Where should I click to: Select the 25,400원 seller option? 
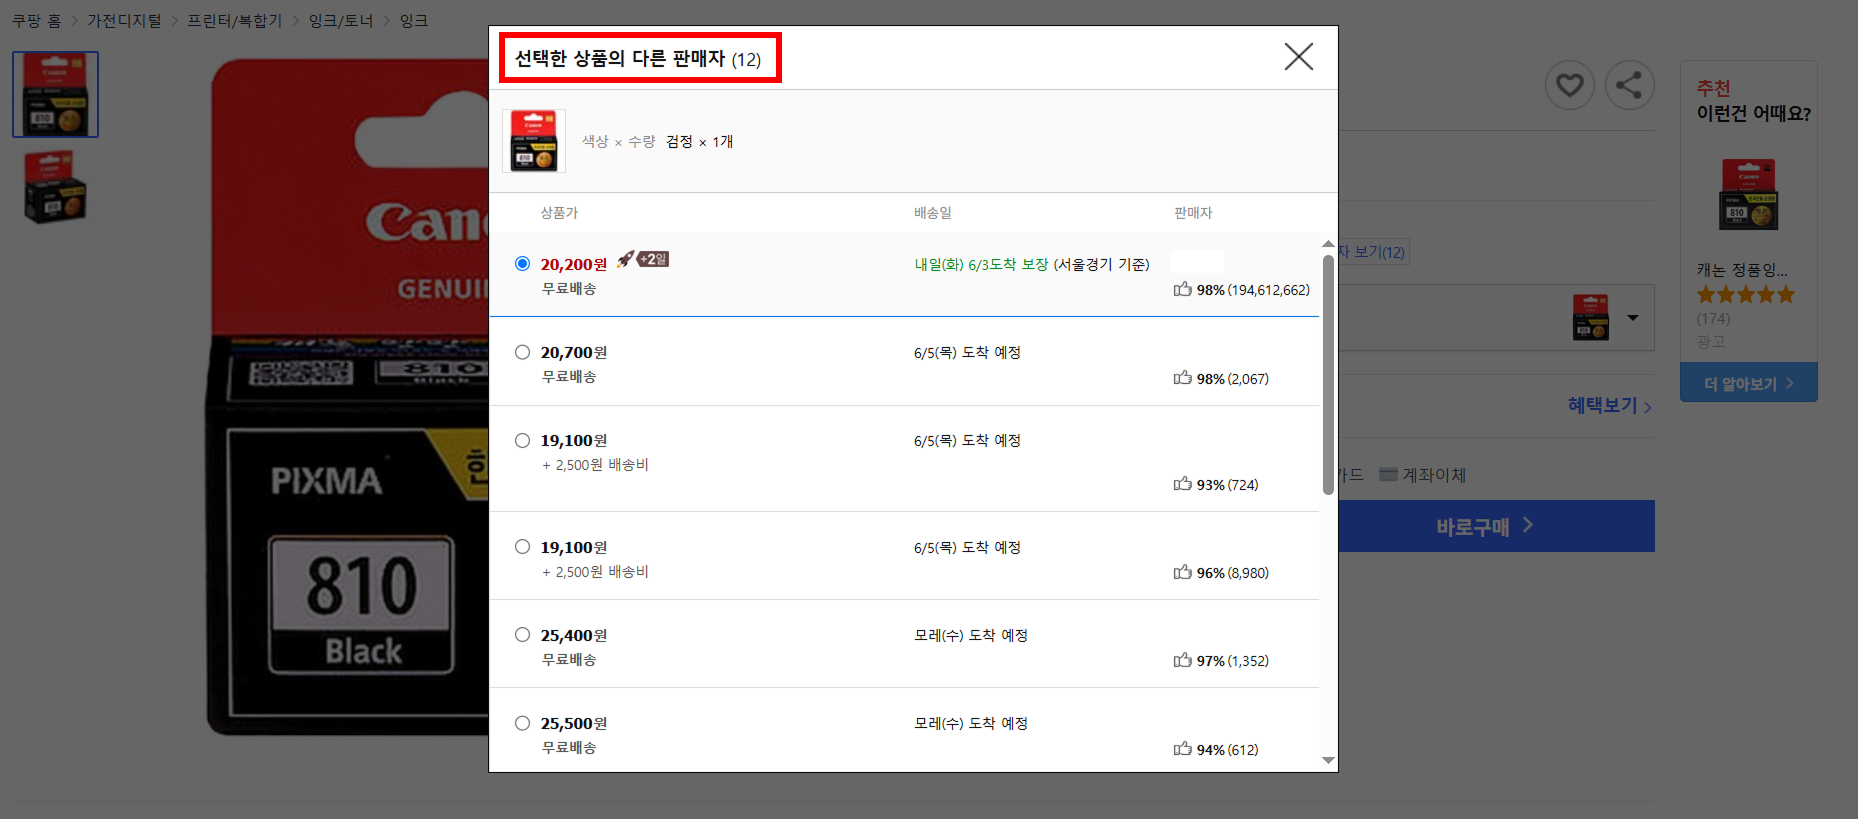coord(522,635)
